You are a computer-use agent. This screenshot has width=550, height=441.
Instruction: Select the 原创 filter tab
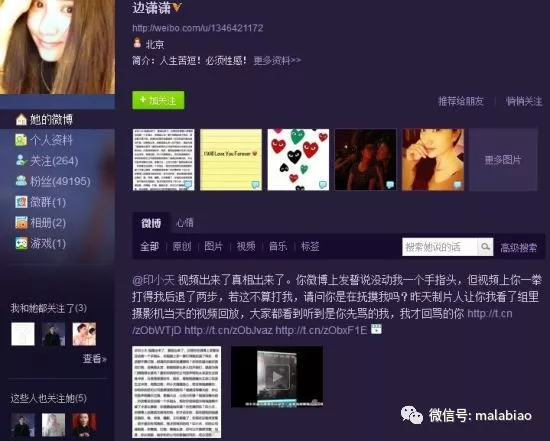182,246
